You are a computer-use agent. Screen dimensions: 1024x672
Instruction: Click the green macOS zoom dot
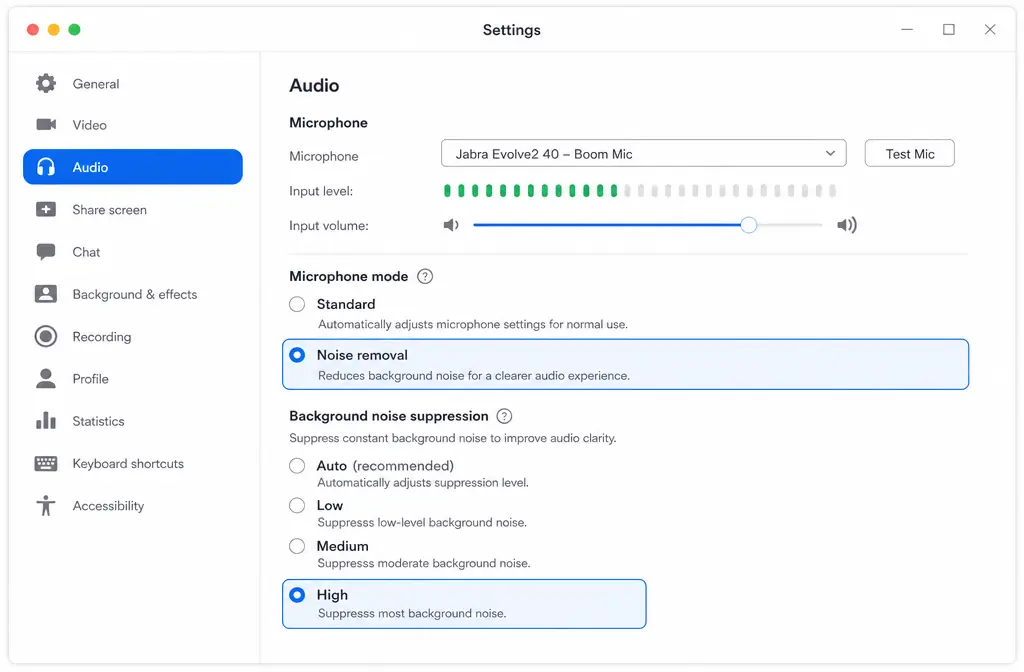click(x=74, y=29)
